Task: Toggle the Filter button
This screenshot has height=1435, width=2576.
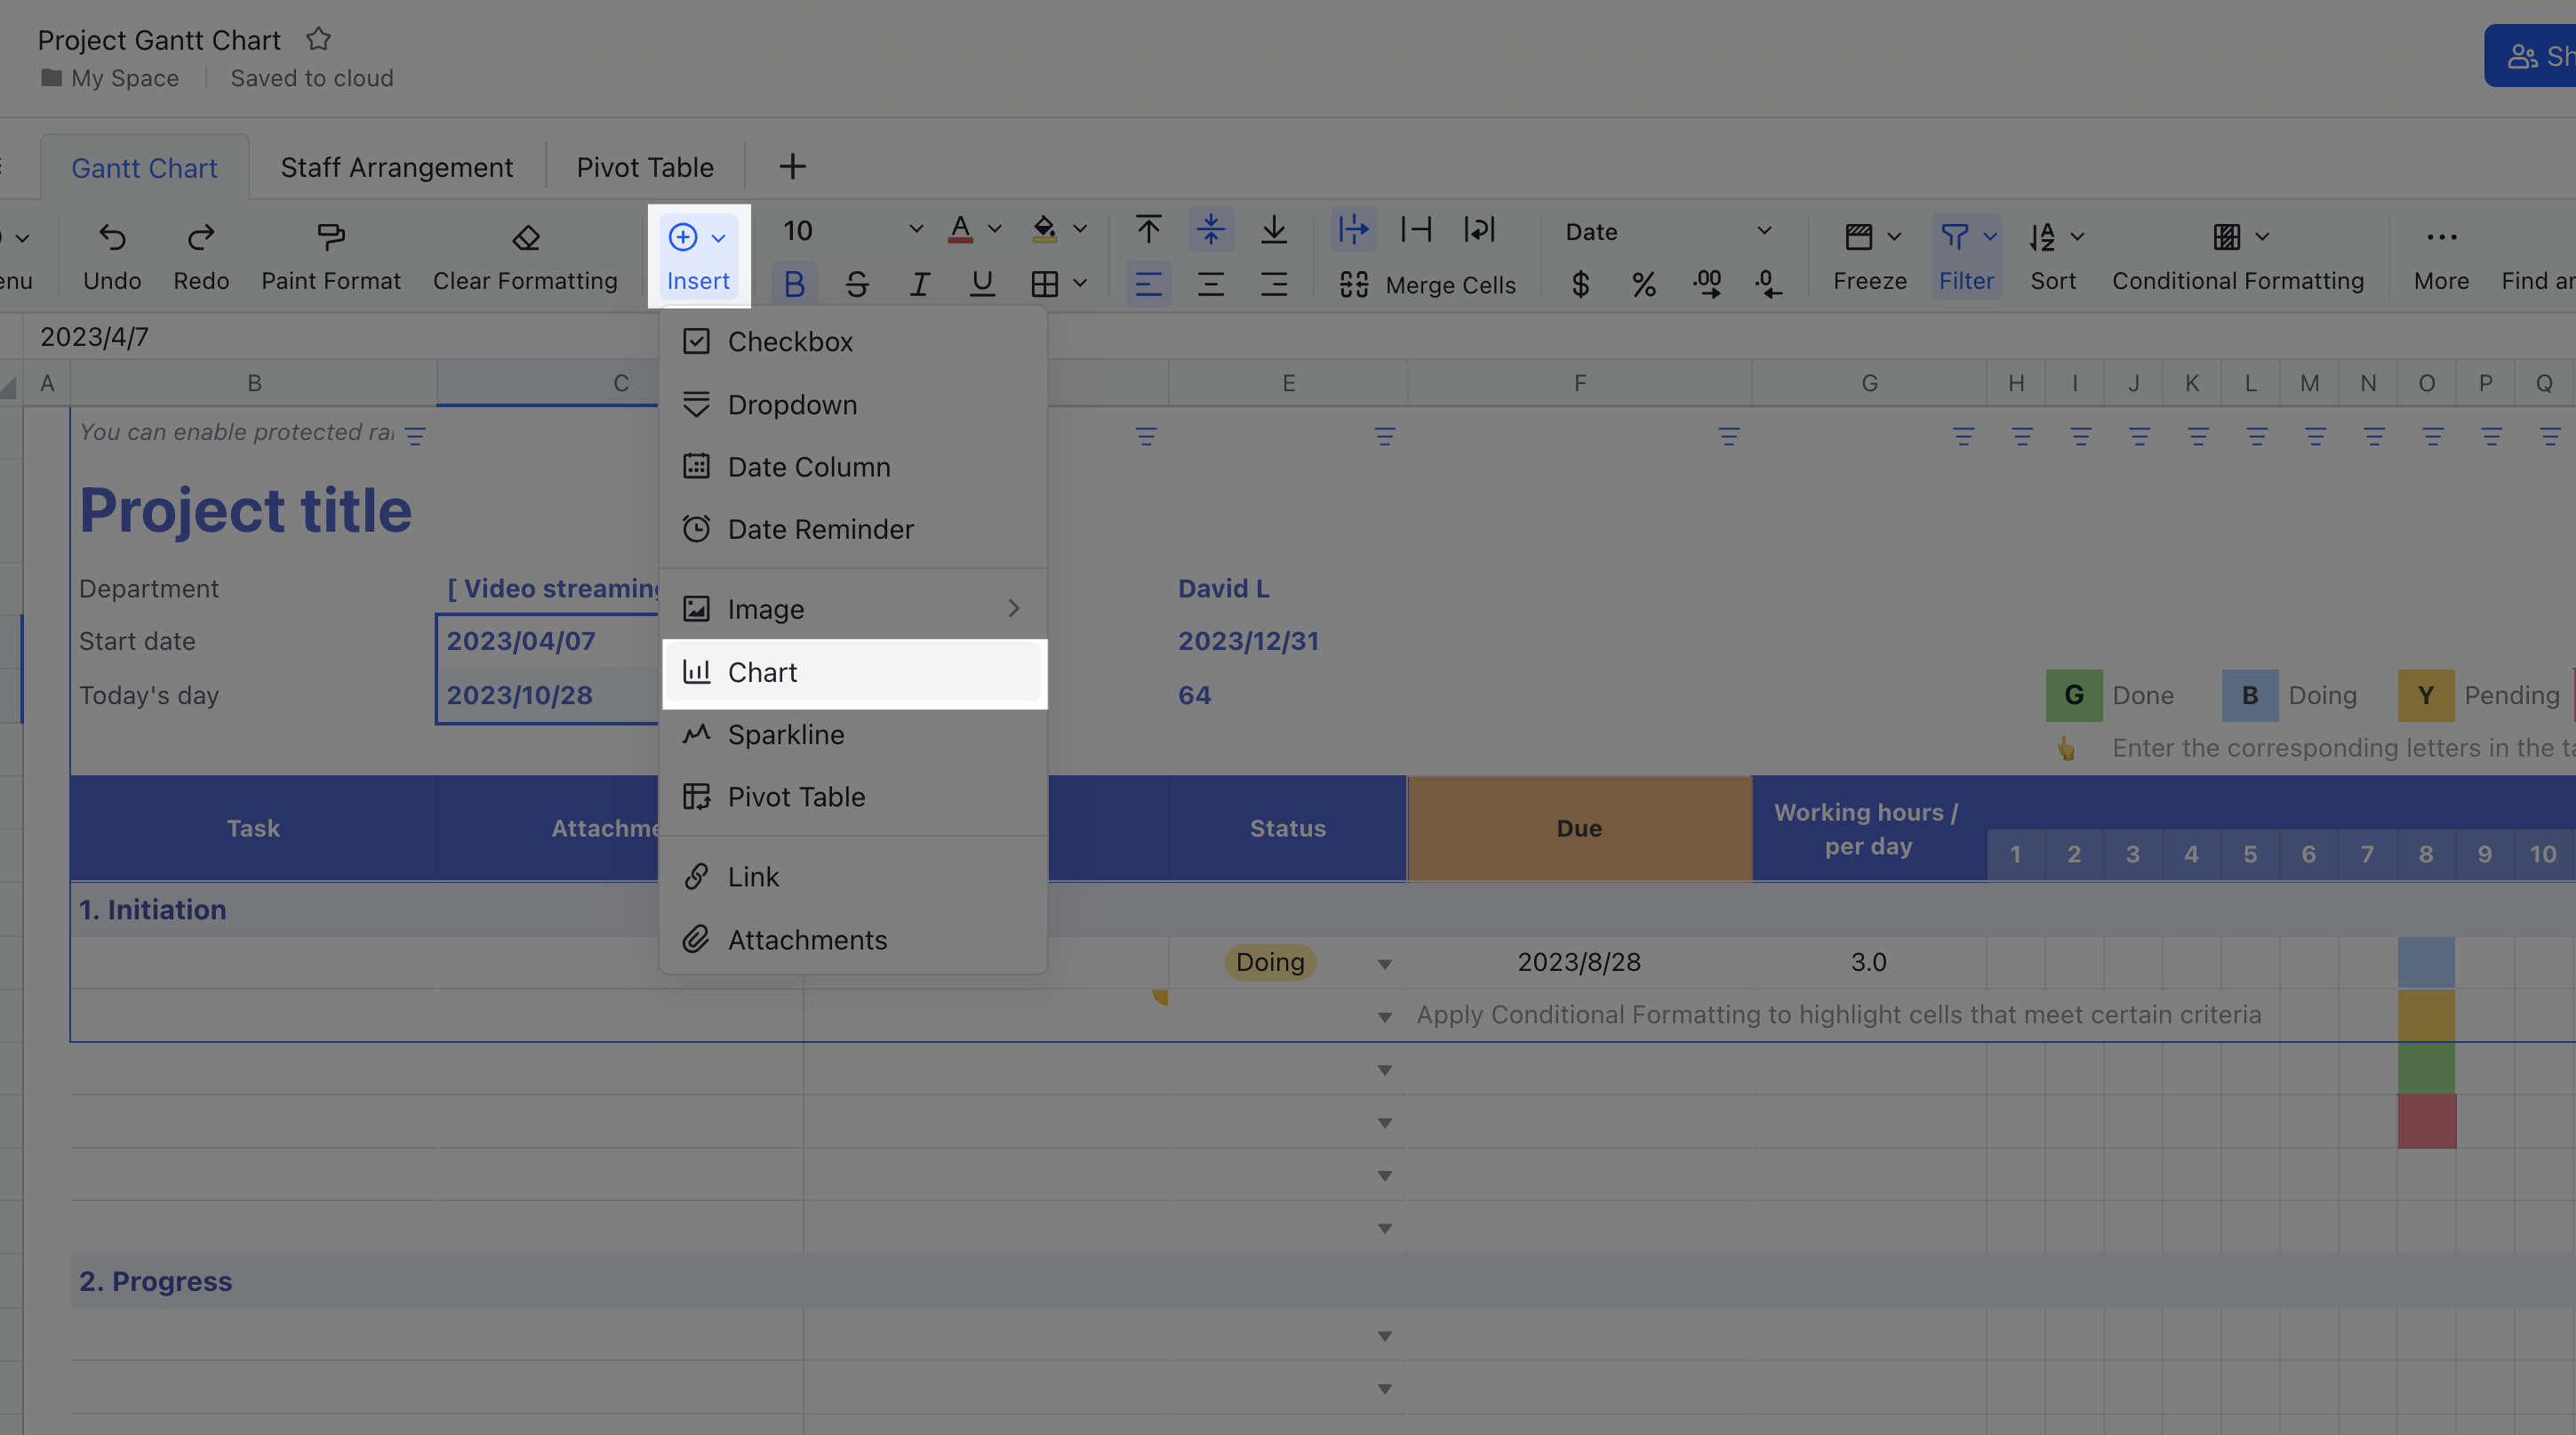Action: 1966,255
